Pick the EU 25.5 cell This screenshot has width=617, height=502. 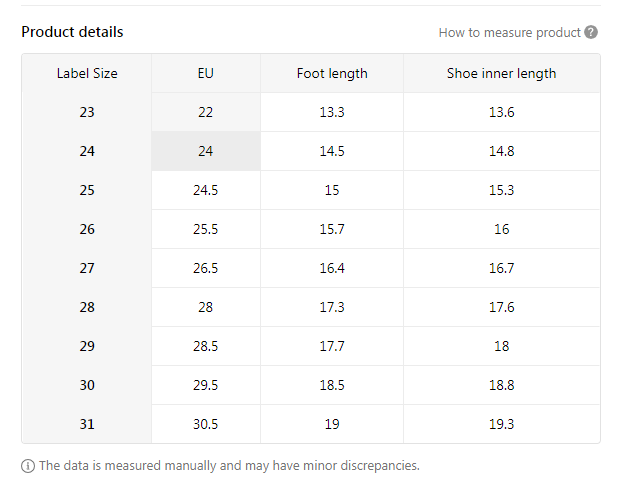click(x=206, y=229)
